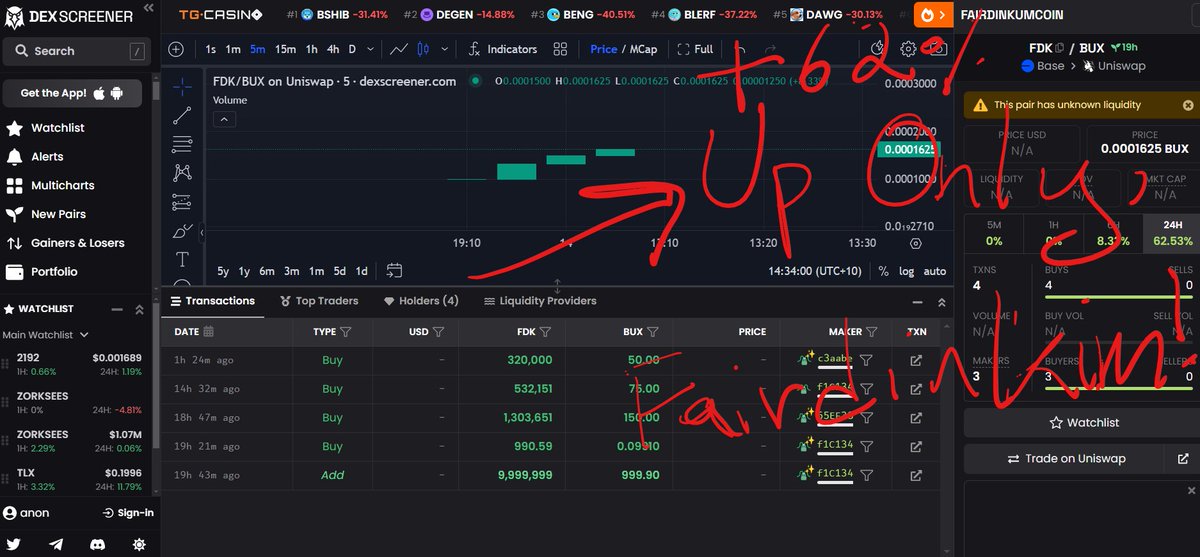Select the 1h timeframe
The height and width of the screenshot is (557, 1200).
point(311,49)
